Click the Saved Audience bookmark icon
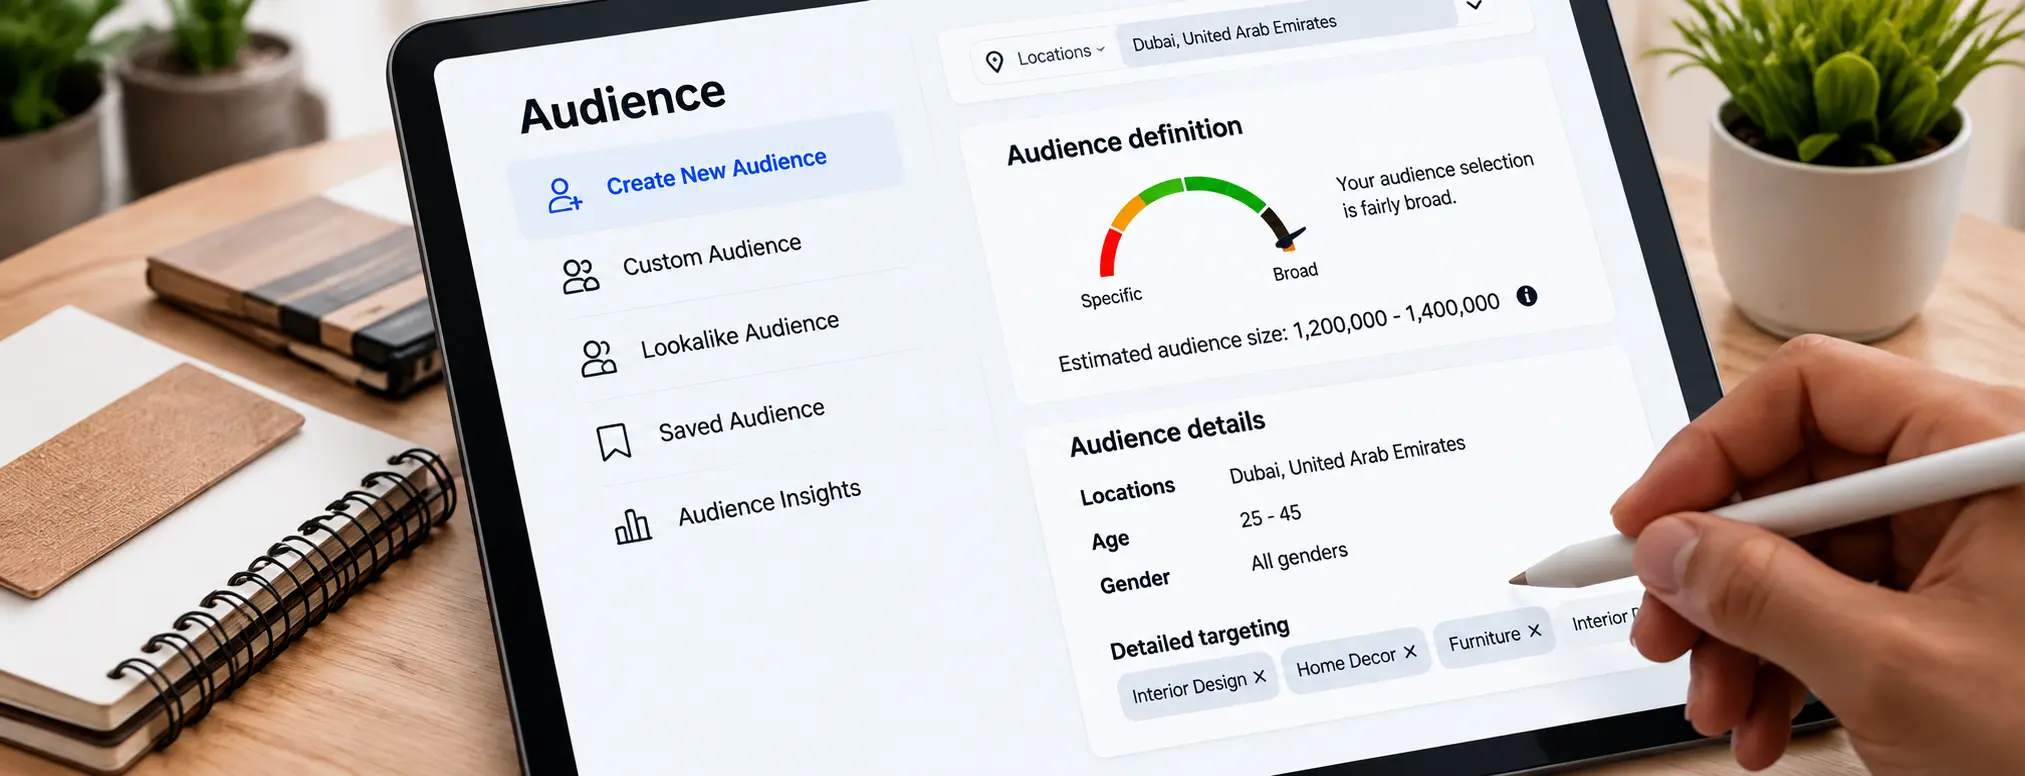The height and width of the screenshot is (776, 2025). point(614,441)
